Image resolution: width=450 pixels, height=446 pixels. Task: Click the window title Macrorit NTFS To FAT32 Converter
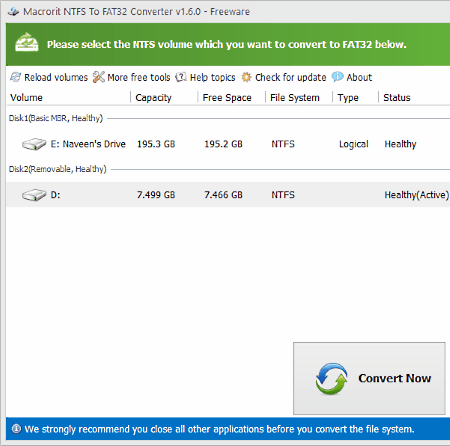136,12
